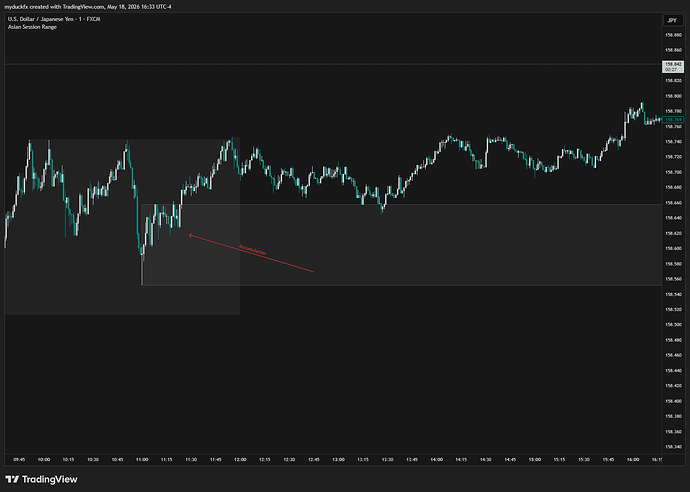Viewport: 690px width, 492px height.
Task: Click the 158.640 price axis label
Action: (x=673, y=218)
